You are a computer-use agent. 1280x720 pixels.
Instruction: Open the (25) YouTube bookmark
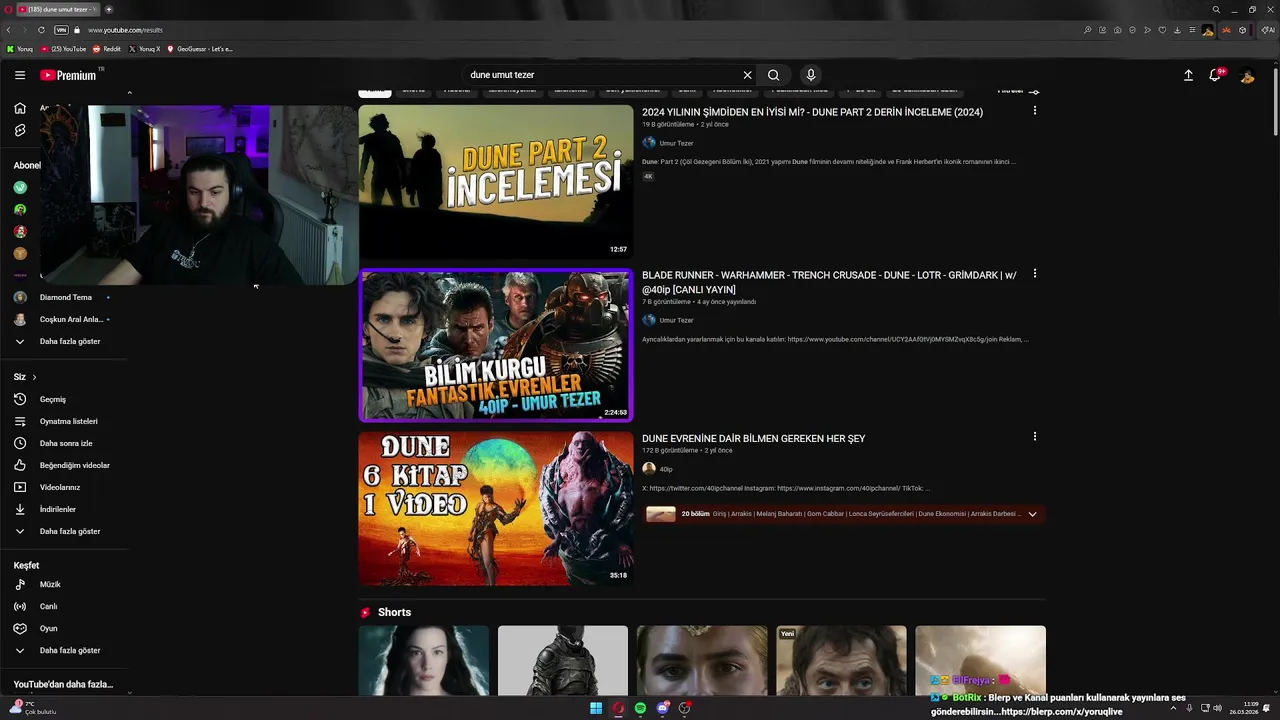point(64,49)
